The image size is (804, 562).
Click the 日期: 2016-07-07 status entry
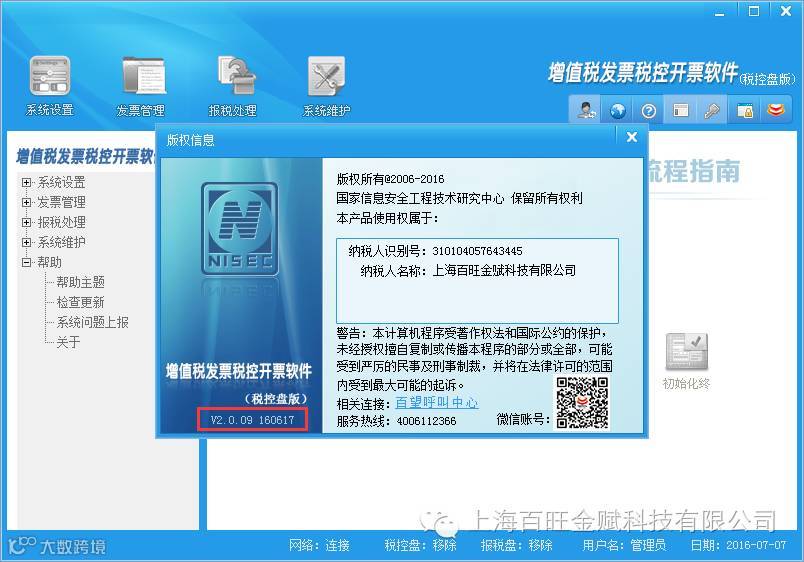pyautogui.click(x=738, y=545)
